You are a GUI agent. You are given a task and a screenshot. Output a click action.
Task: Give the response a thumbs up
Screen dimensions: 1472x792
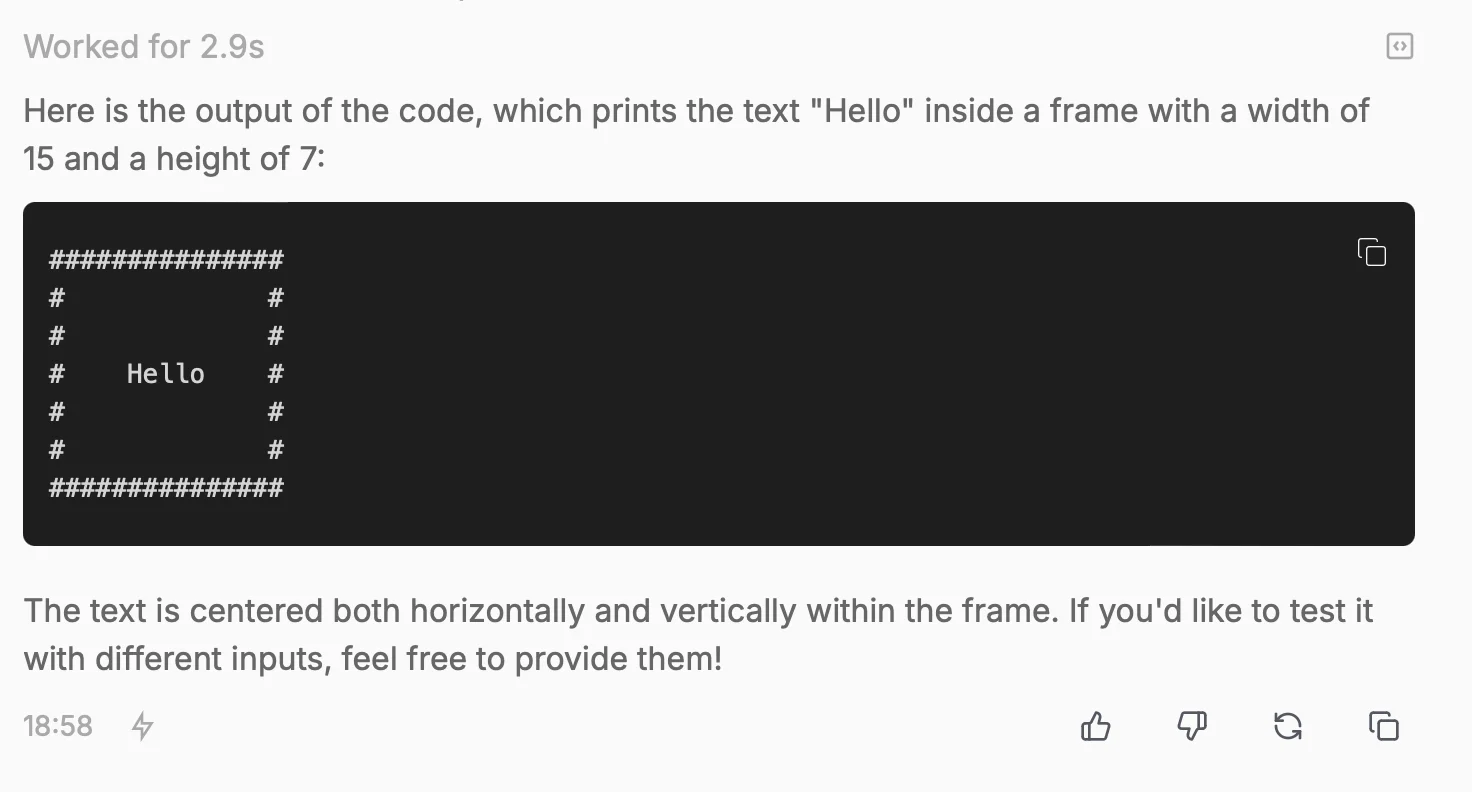coord(1096,726)
